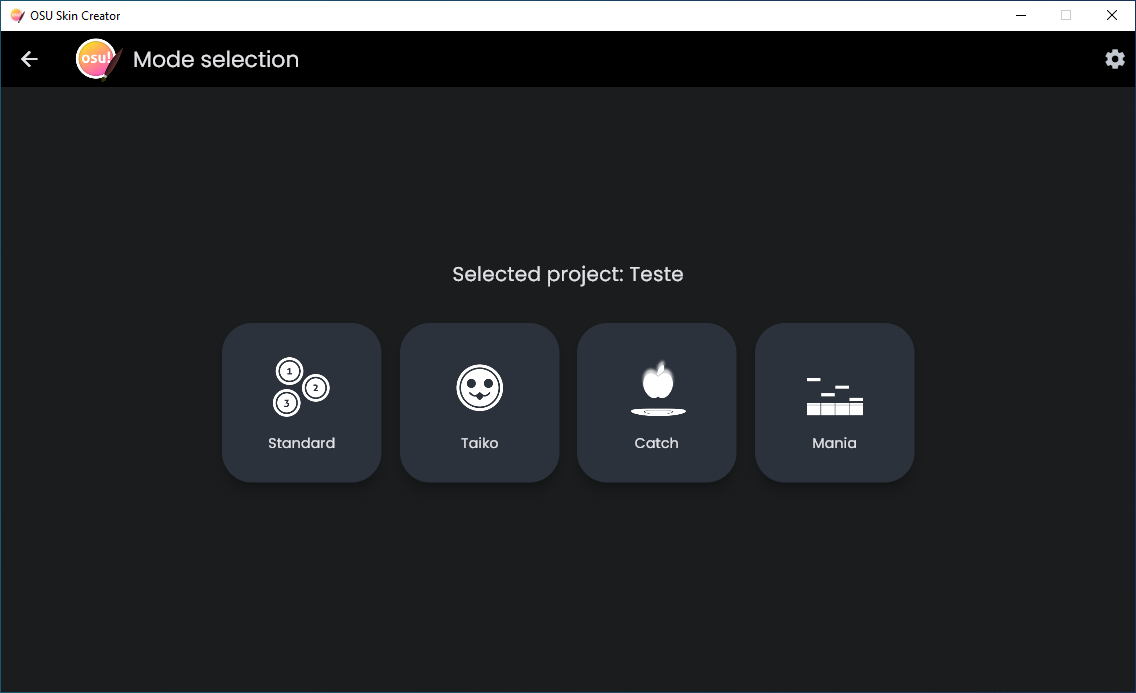Pick the Catch apple icon
Image resolution: width=1136 pixels, height=693 pixels.
point(657,382)
